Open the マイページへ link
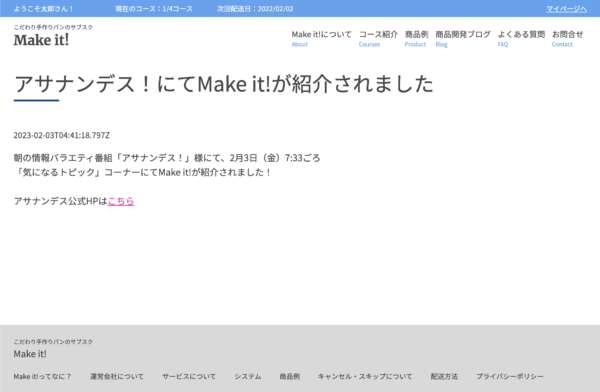 pyautogui.click(x=566, y=9)
